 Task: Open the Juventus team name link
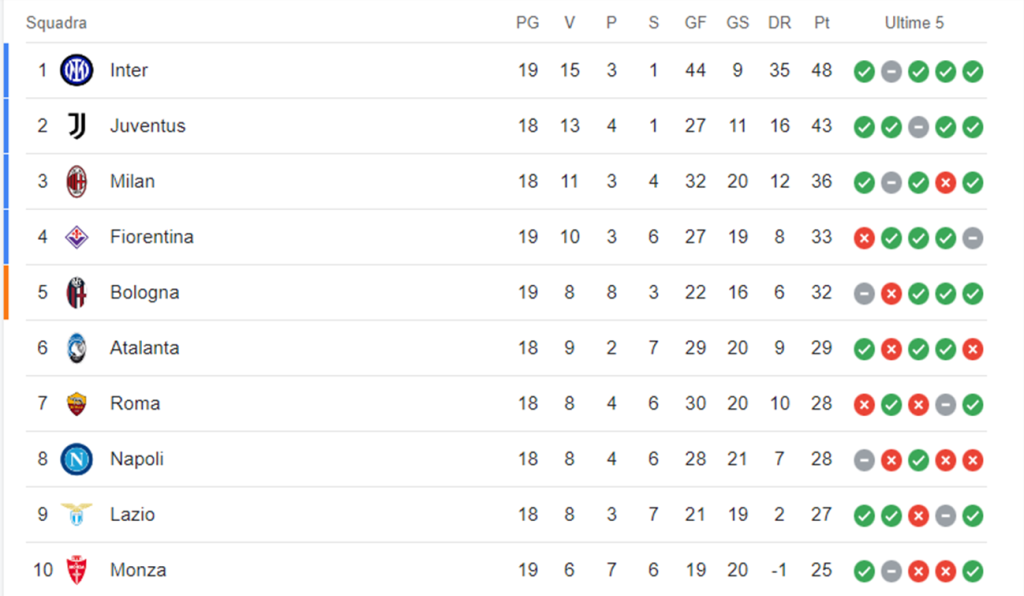(148, 126)
